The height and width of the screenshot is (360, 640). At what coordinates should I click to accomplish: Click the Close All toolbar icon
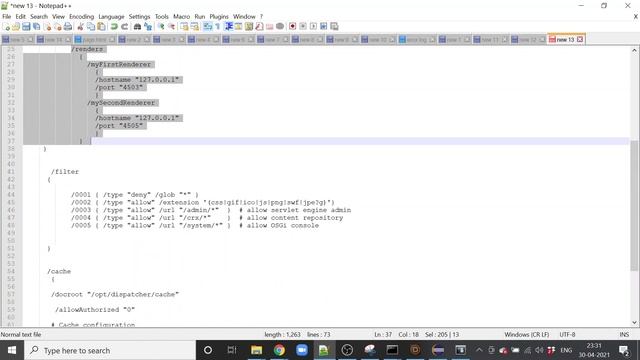click(x=58, y=27)
